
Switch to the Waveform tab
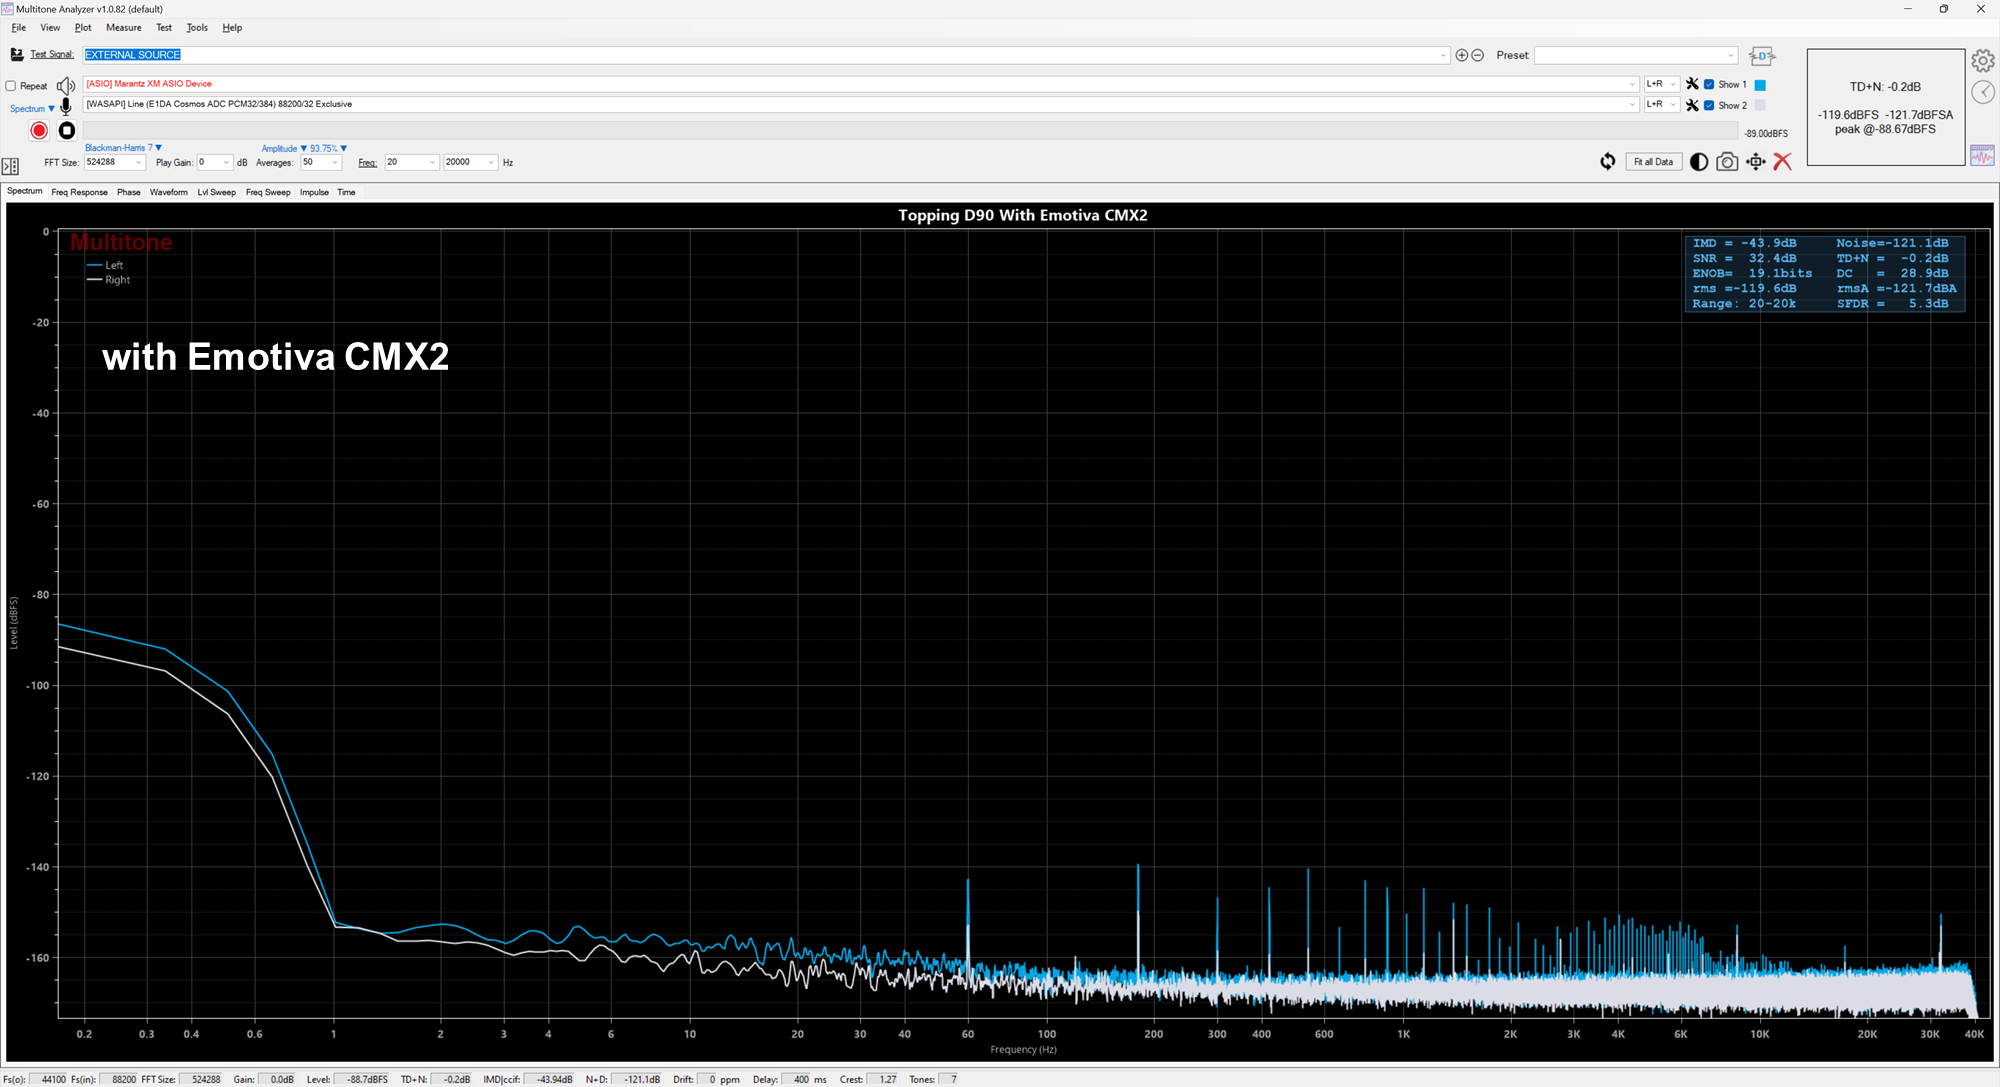tap(169, 192)
